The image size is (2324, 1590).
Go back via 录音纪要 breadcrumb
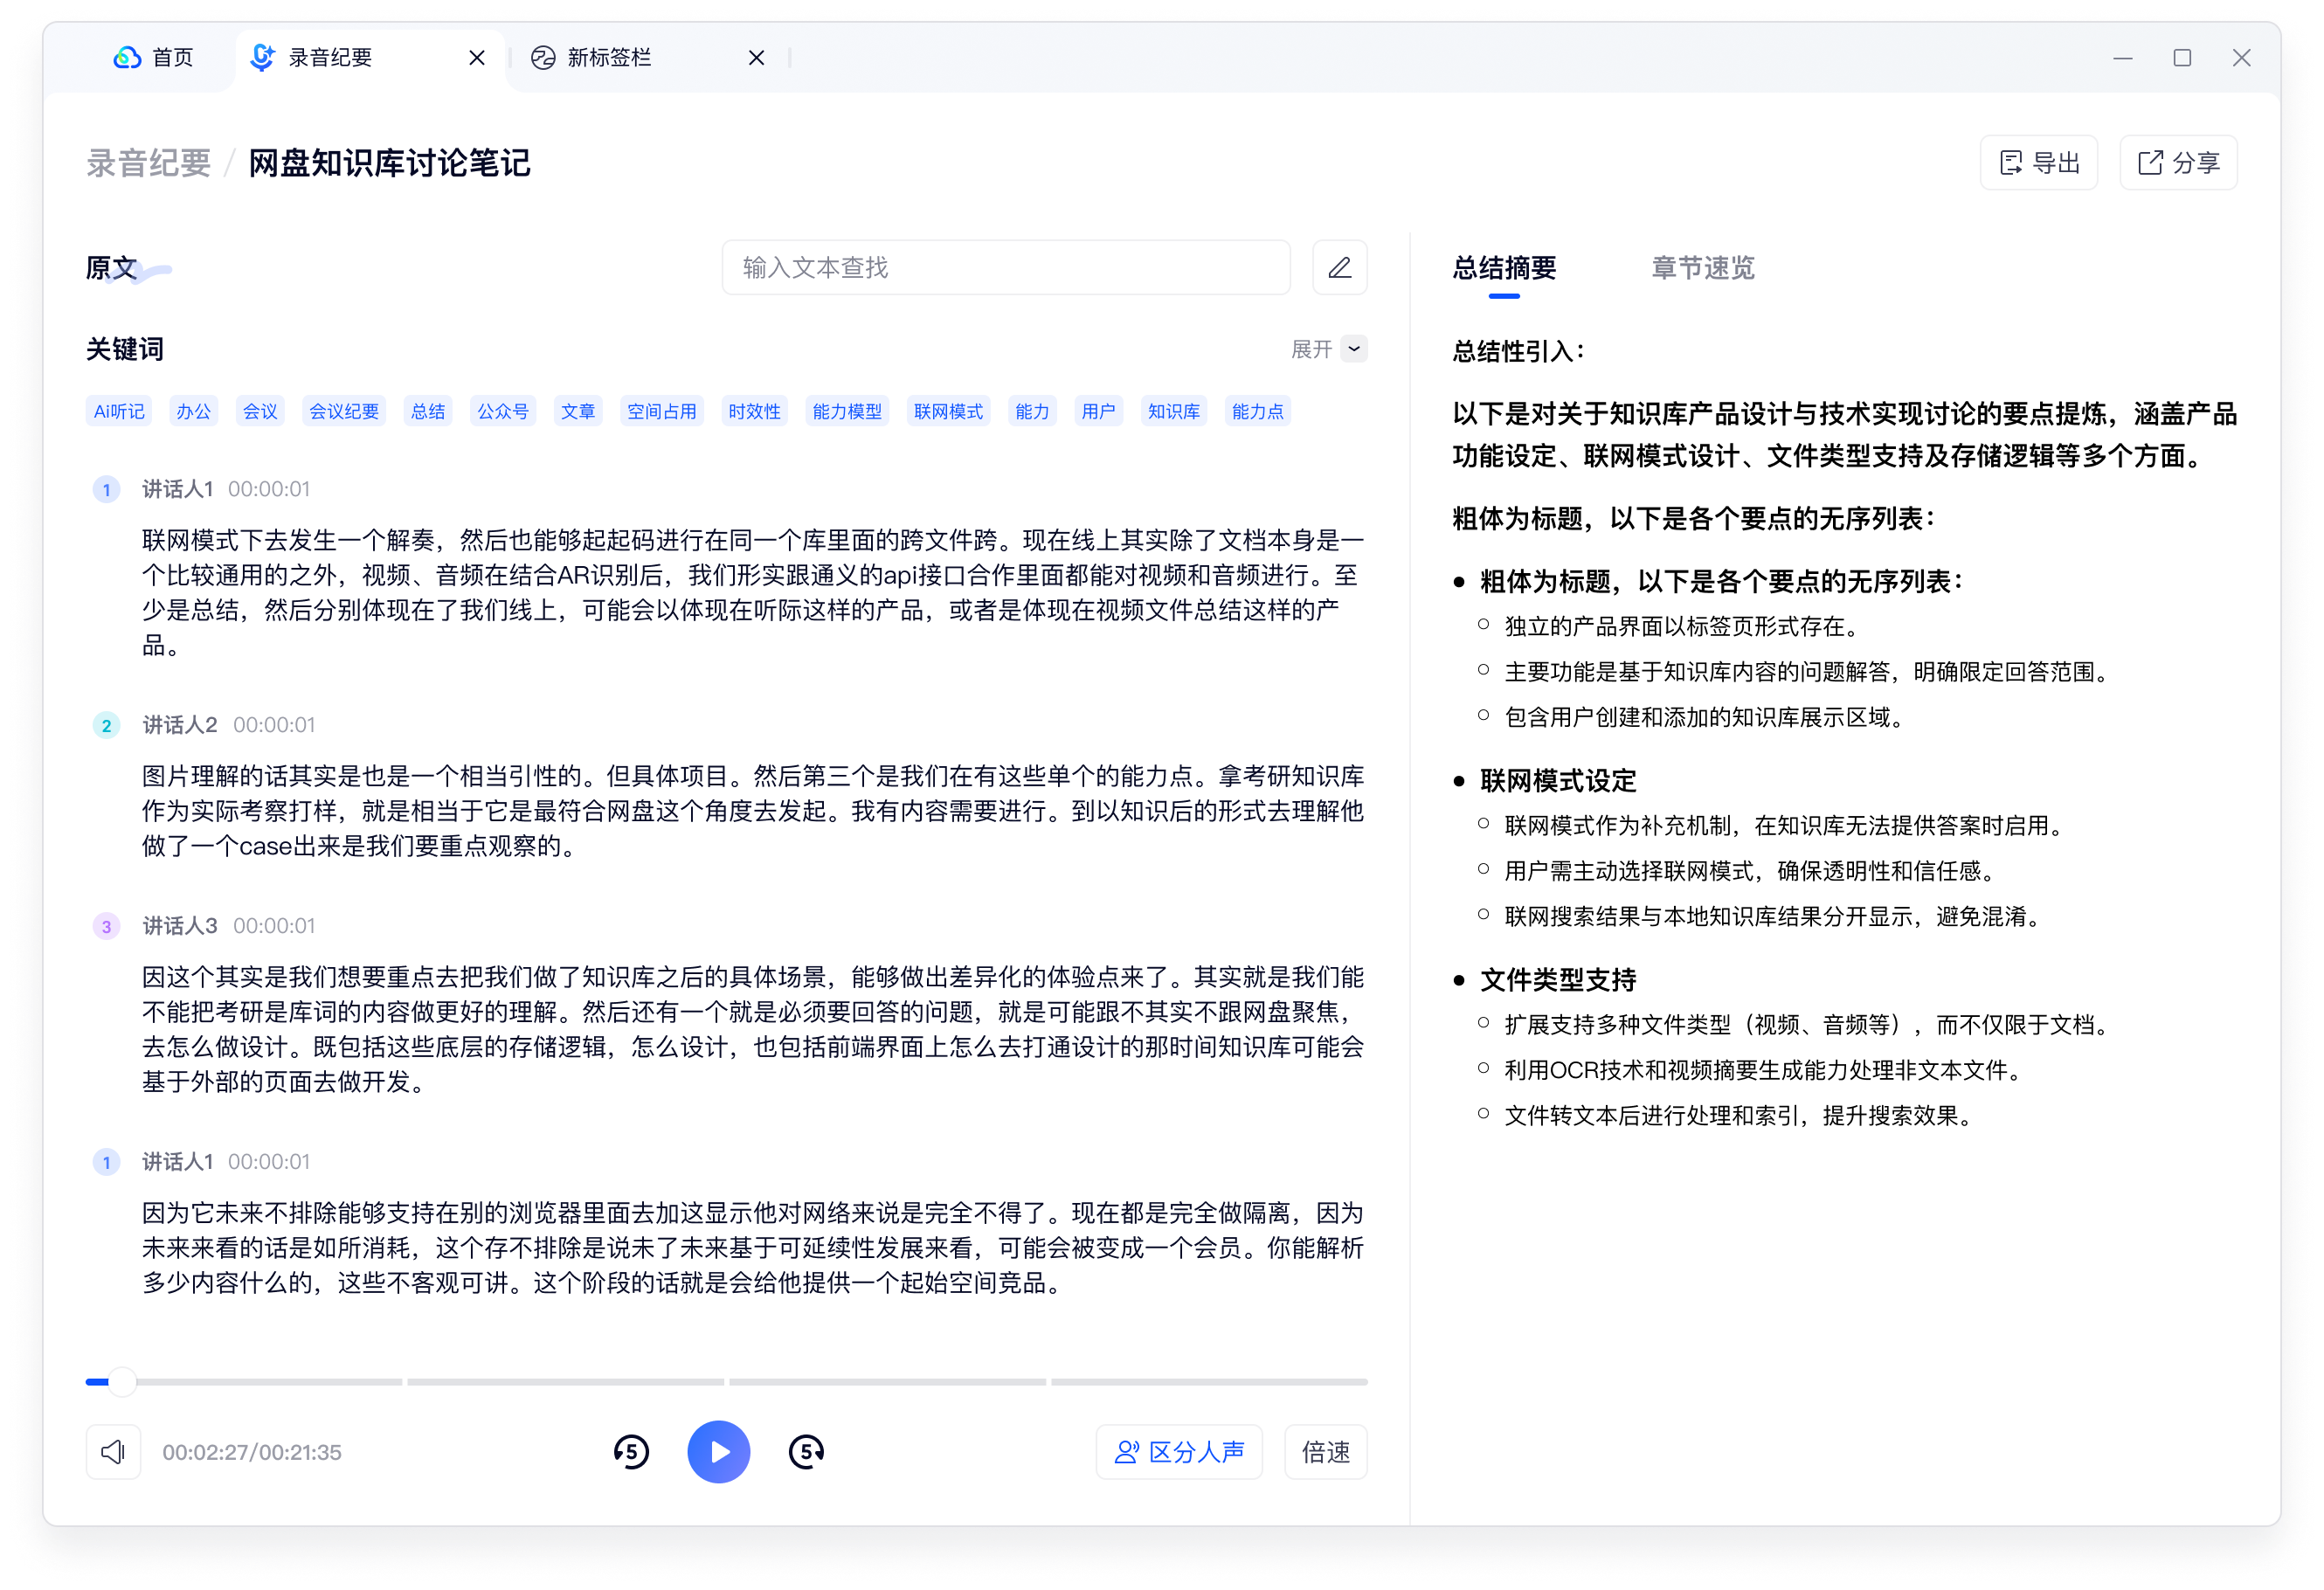148,163
